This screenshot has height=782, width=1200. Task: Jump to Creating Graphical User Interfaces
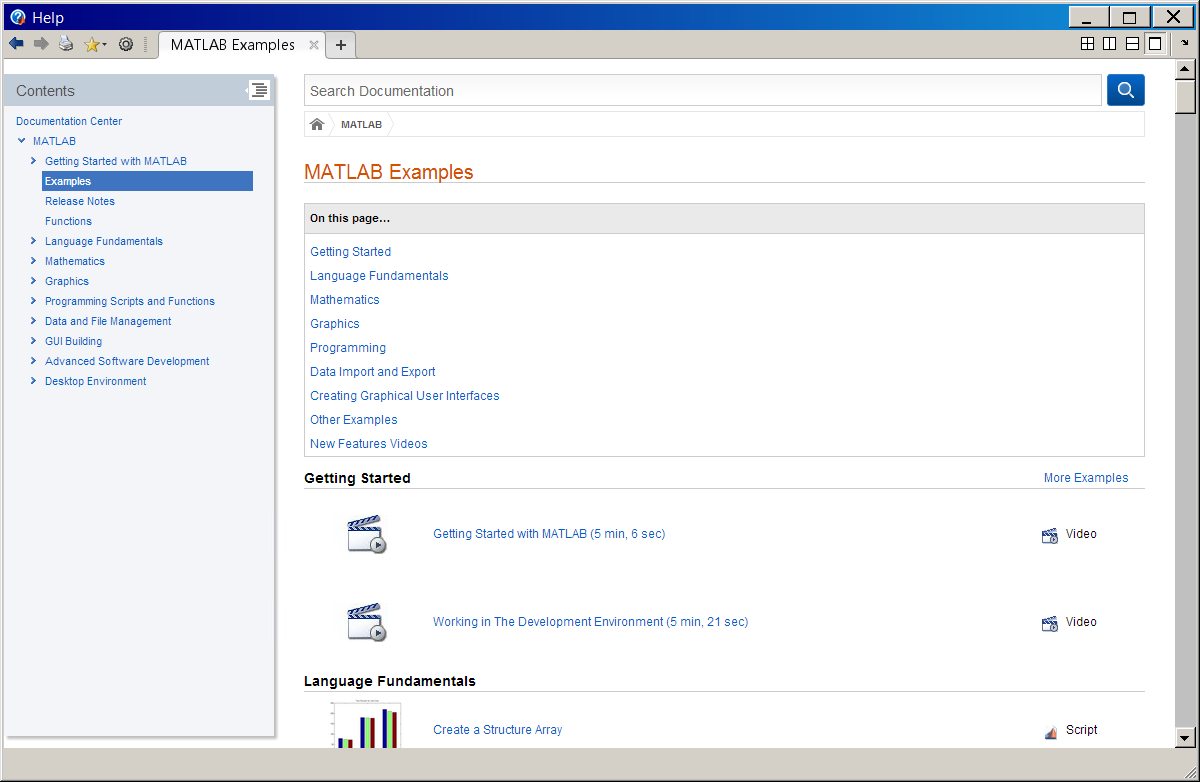(x=405, y=396)
